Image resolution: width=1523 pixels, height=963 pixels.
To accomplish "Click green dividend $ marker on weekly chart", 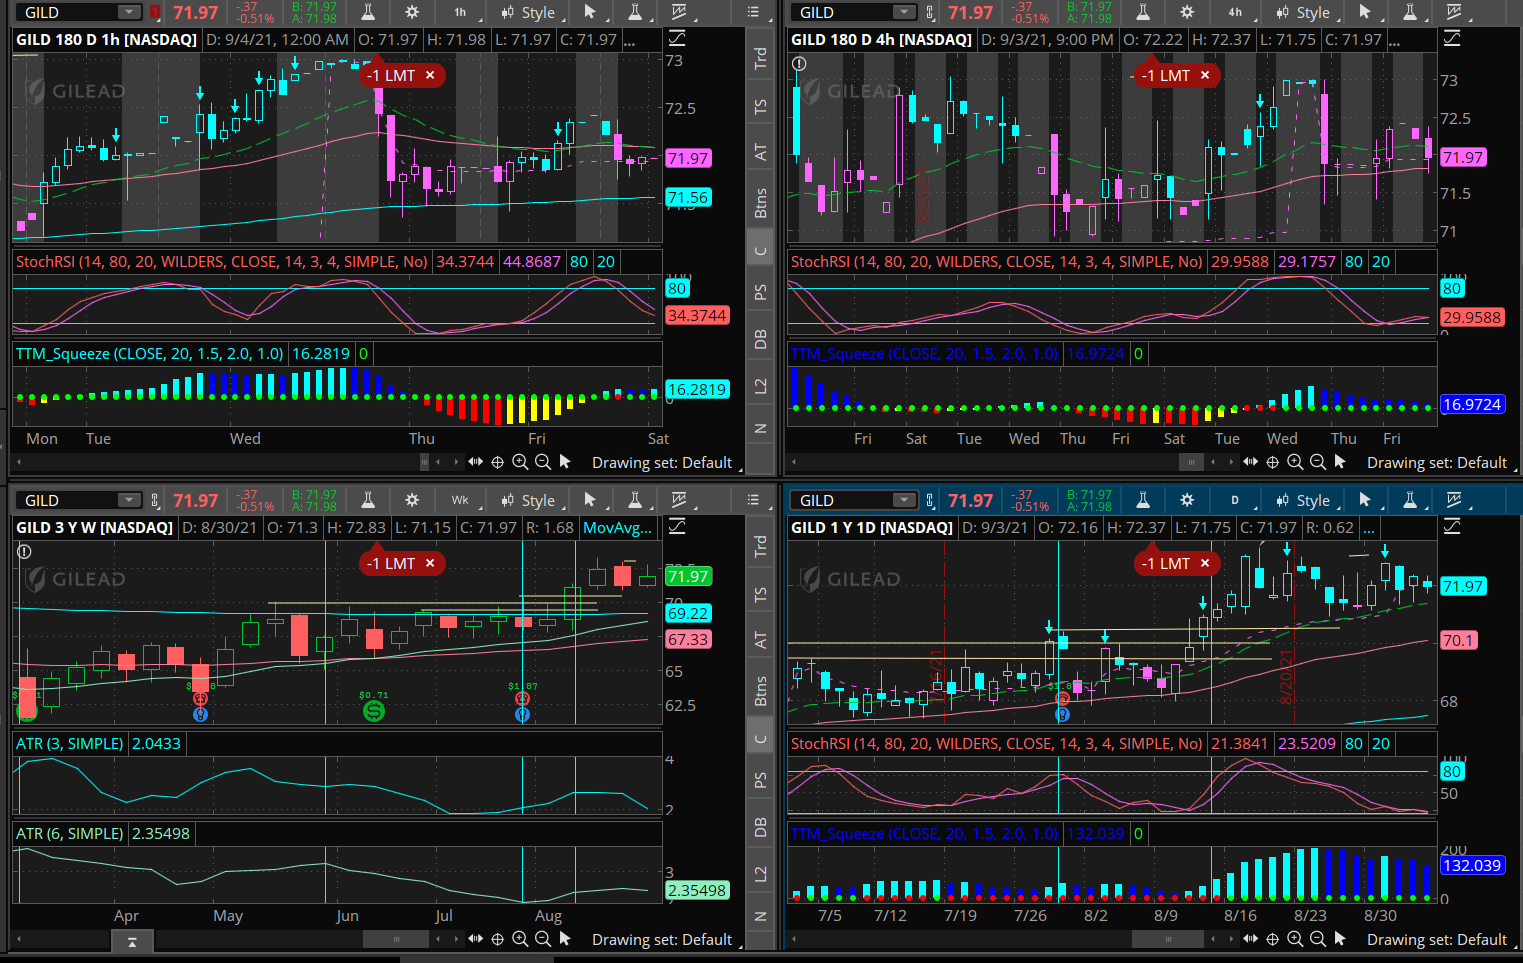I will [374, 711].
